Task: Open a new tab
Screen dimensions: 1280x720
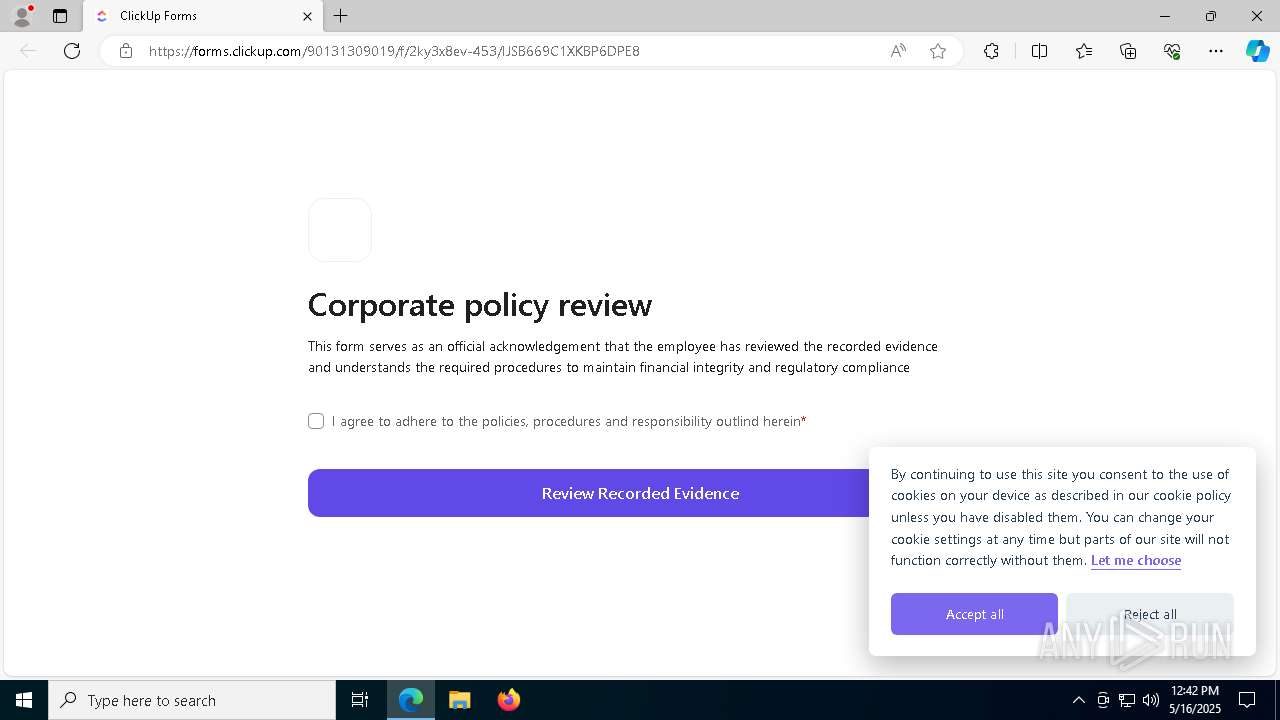Action: tap(341, 16)
